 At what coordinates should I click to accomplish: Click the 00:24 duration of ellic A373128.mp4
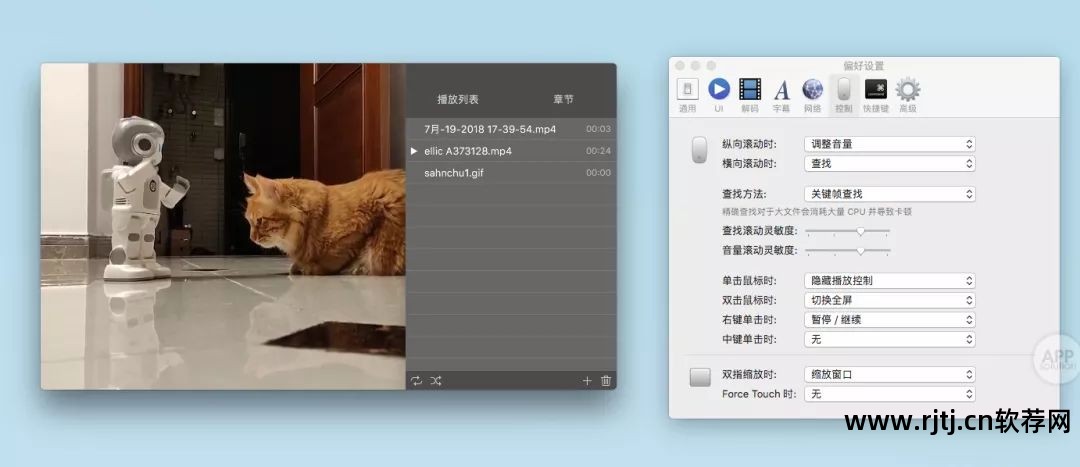click(598, 151)
